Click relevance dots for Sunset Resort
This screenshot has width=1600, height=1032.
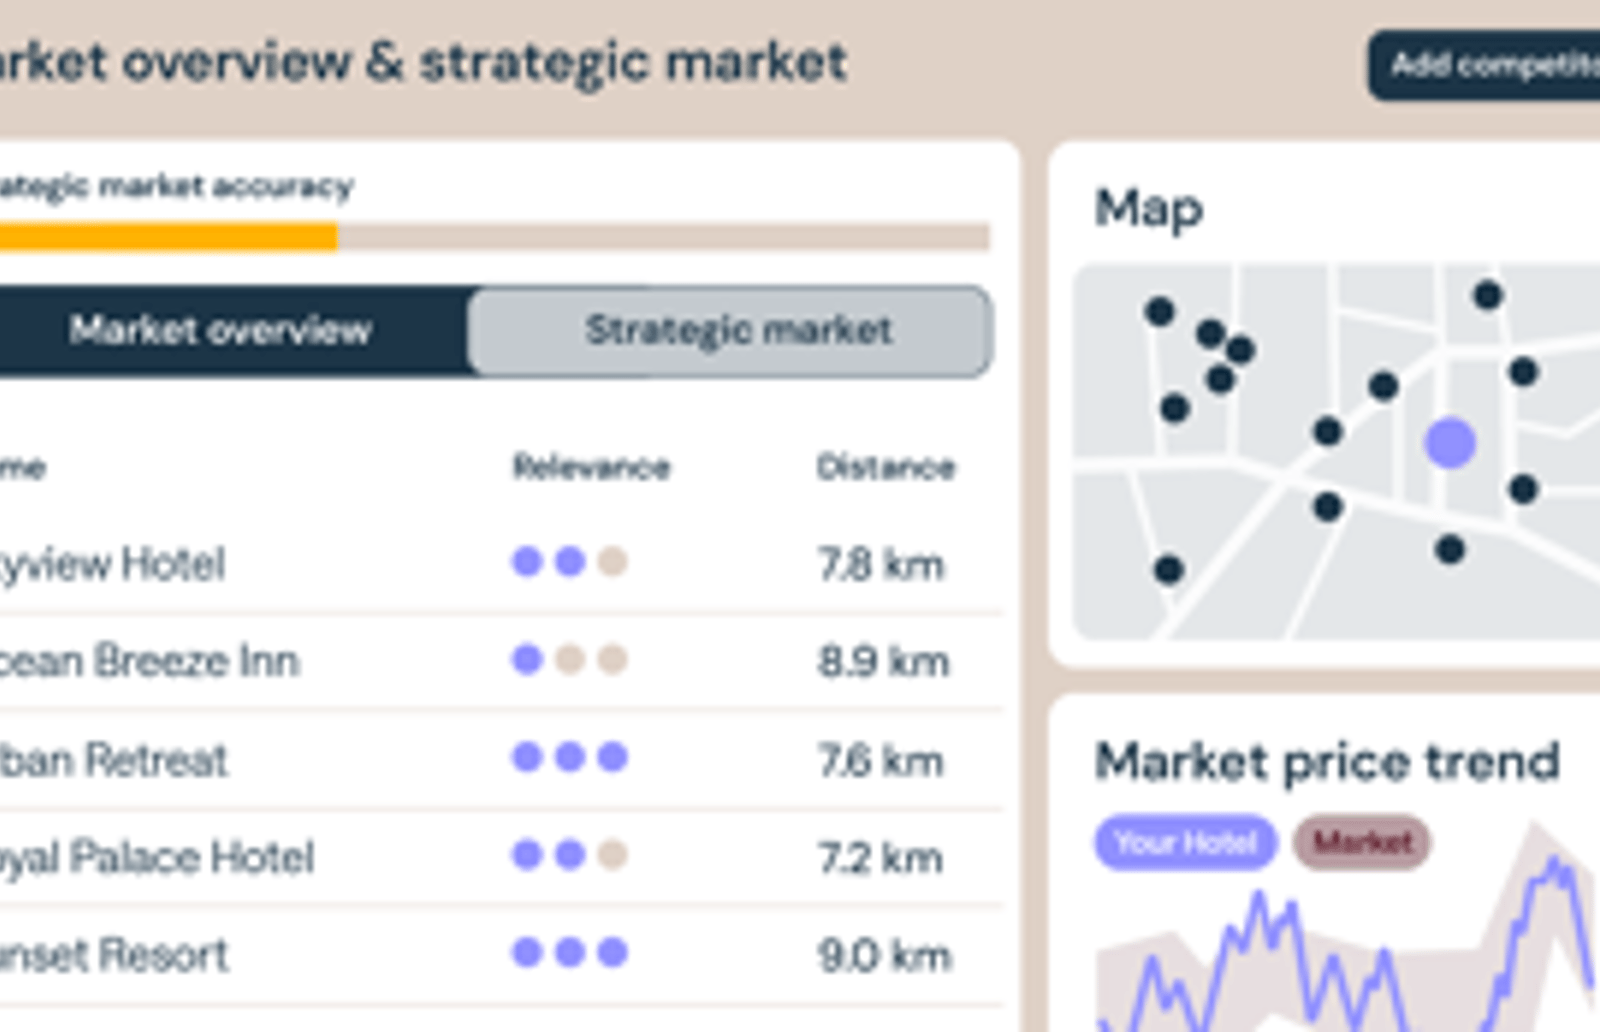570,952
